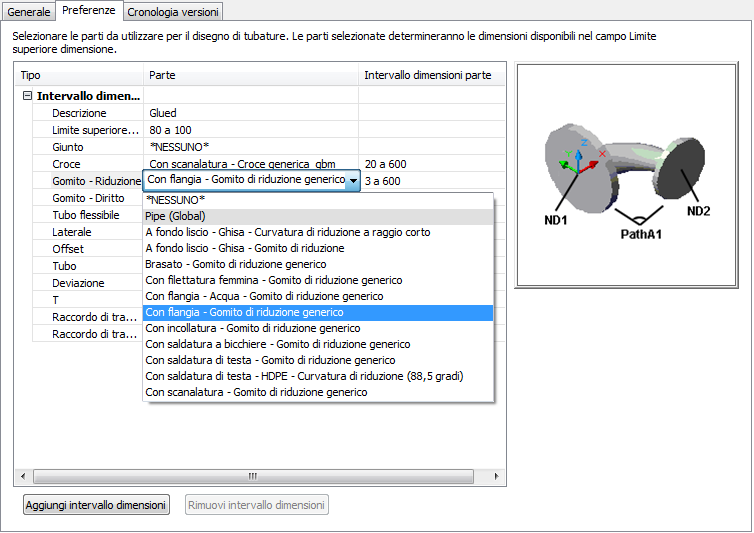The height and width of the screenshot is (533, 754).
Task: Select A fondo liscio - Ghisa - Gomito di riduzione
Action: [318, 248]
